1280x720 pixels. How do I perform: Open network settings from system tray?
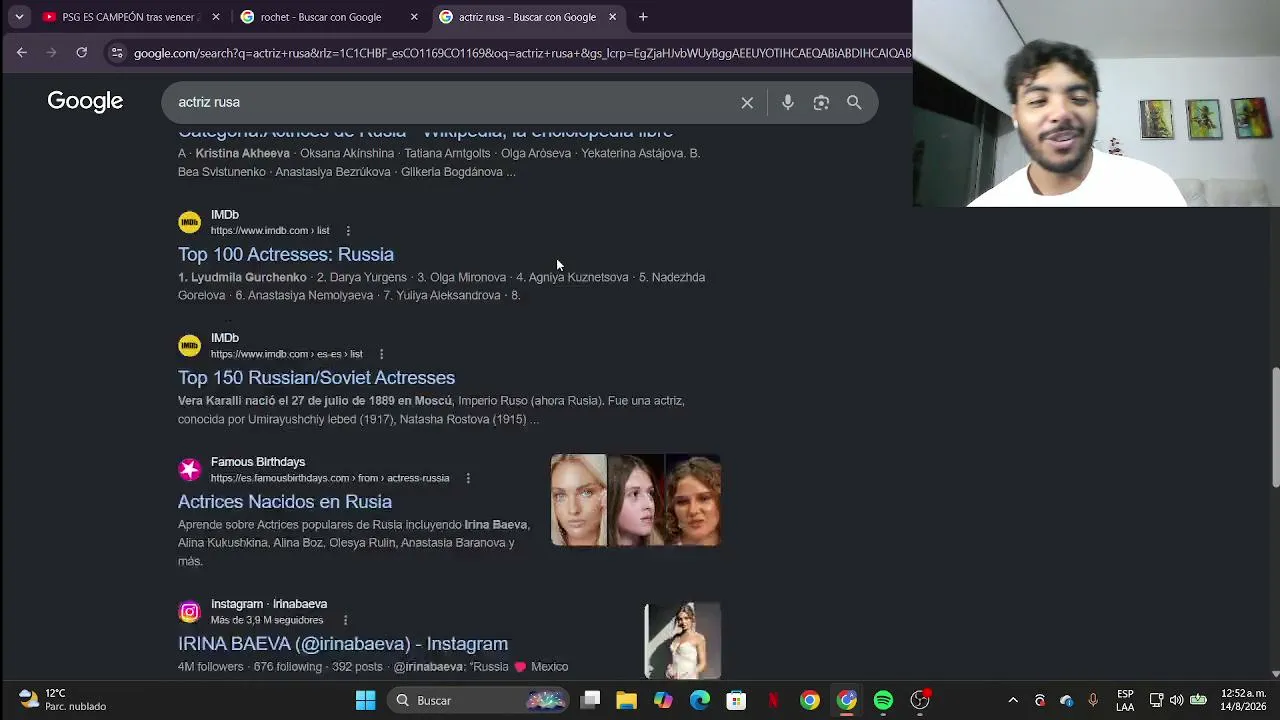point(1156,700)
